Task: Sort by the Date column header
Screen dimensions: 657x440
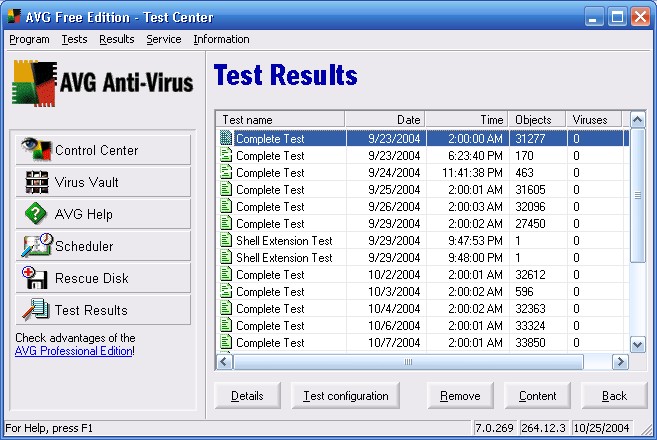Action: click(x=385, y=120)
